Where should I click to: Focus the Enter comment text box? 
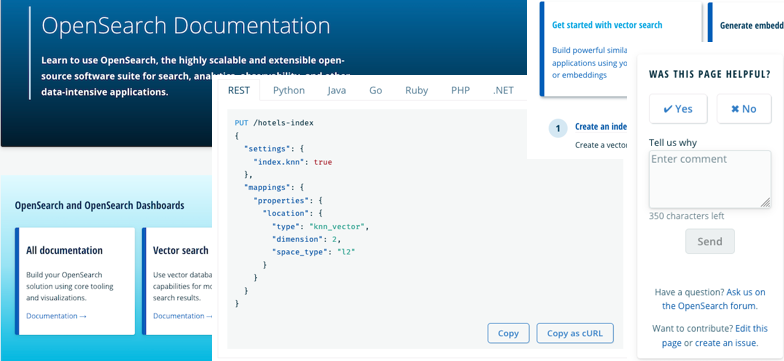coord(710,180)
